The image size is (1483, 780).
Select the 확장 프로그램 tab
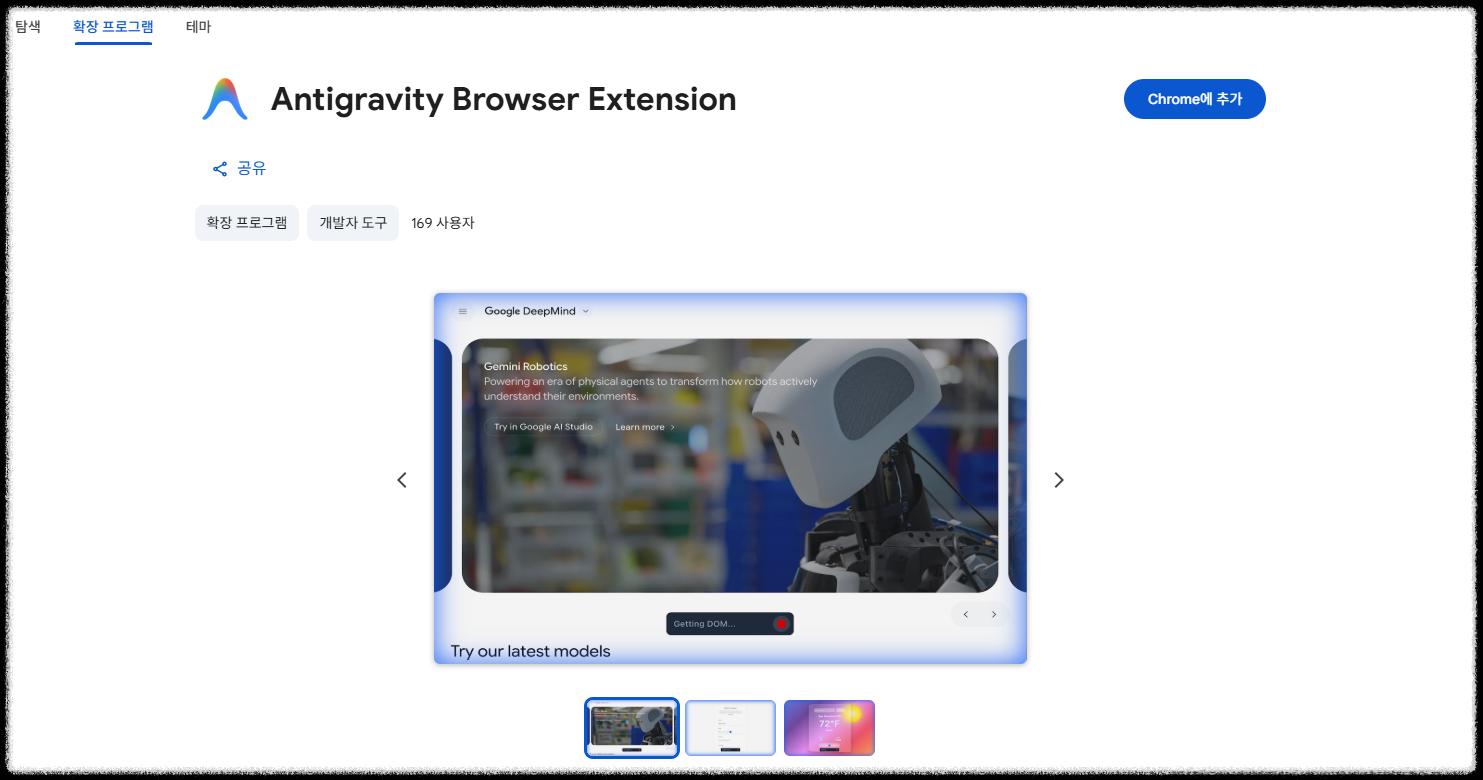(113, 27)
